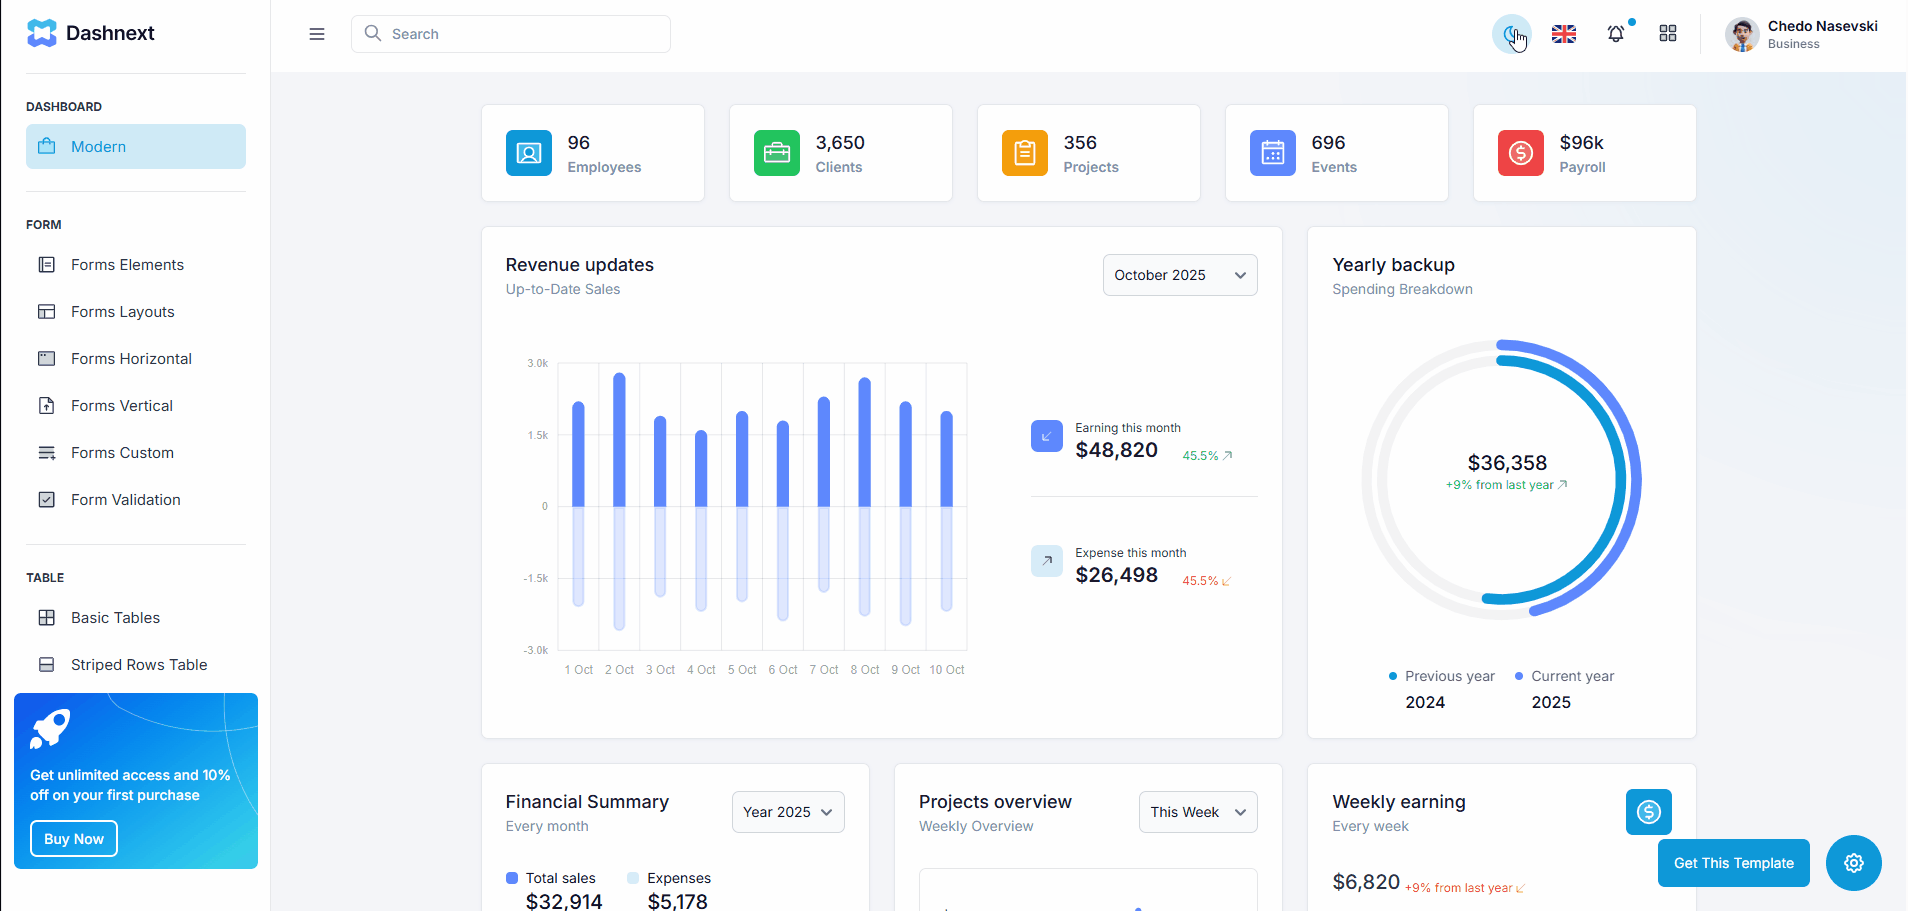Viewport: 1908px width, 911px height.
Task: Toggle the Previous year legend item
Action: 1441,676
